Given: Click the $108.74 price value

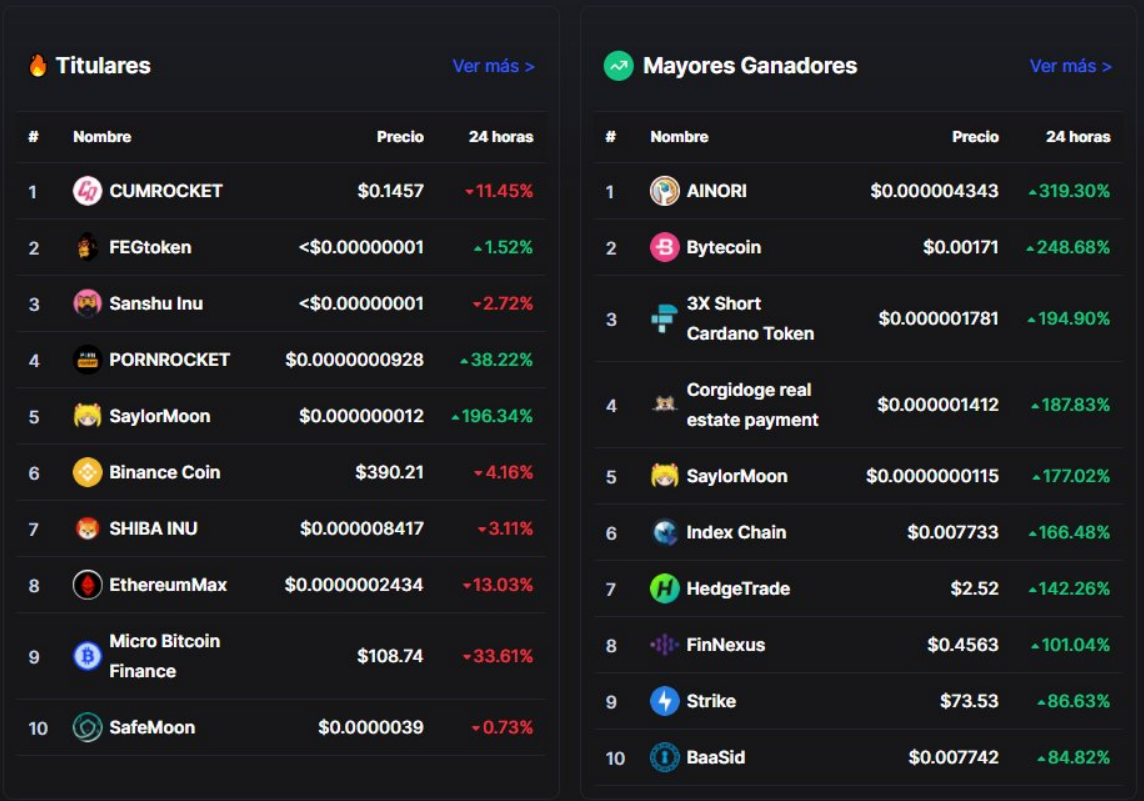Looking at the screenshot, I should pyautogui.click(x=390, y=656).
